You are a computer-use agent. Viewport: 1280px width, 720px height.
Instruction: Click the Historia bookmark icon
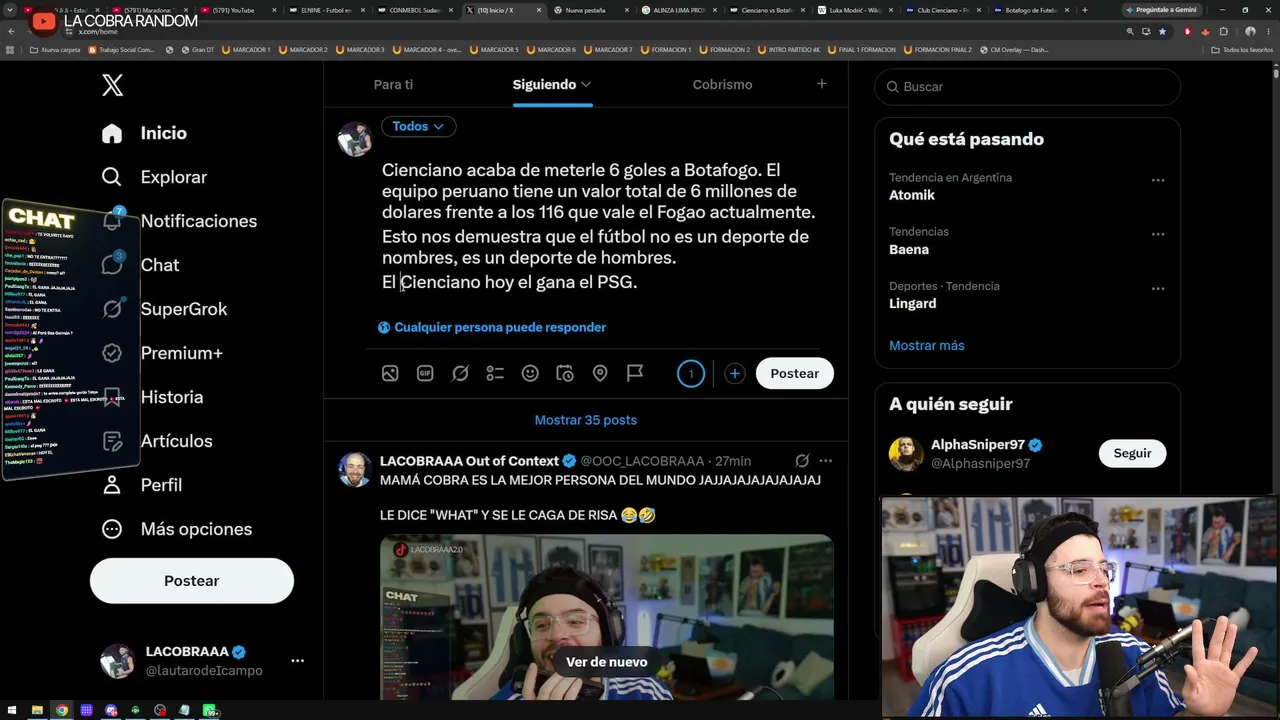pos(112,397)
